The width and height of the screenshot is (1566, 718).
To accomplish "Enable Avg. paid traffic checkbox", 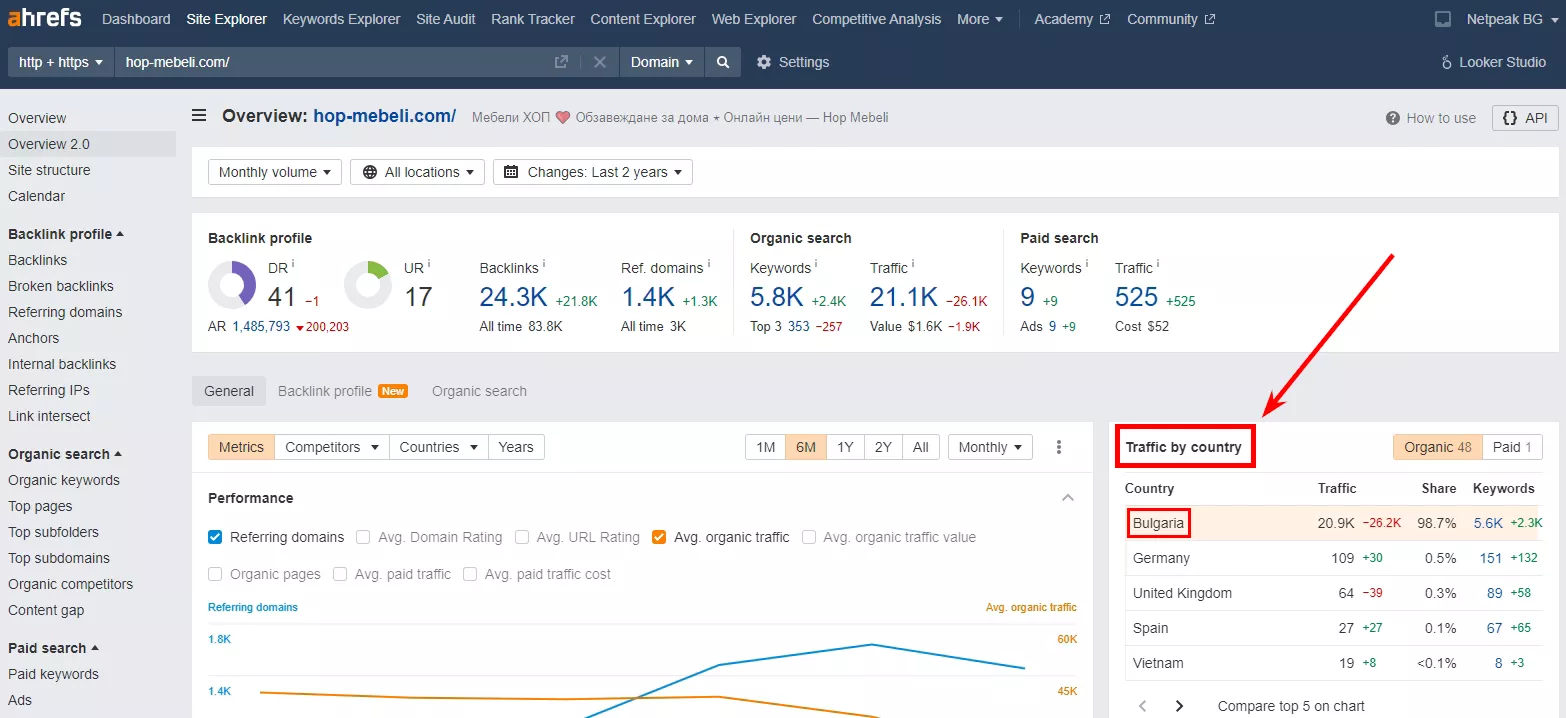I will coord(340,574).
